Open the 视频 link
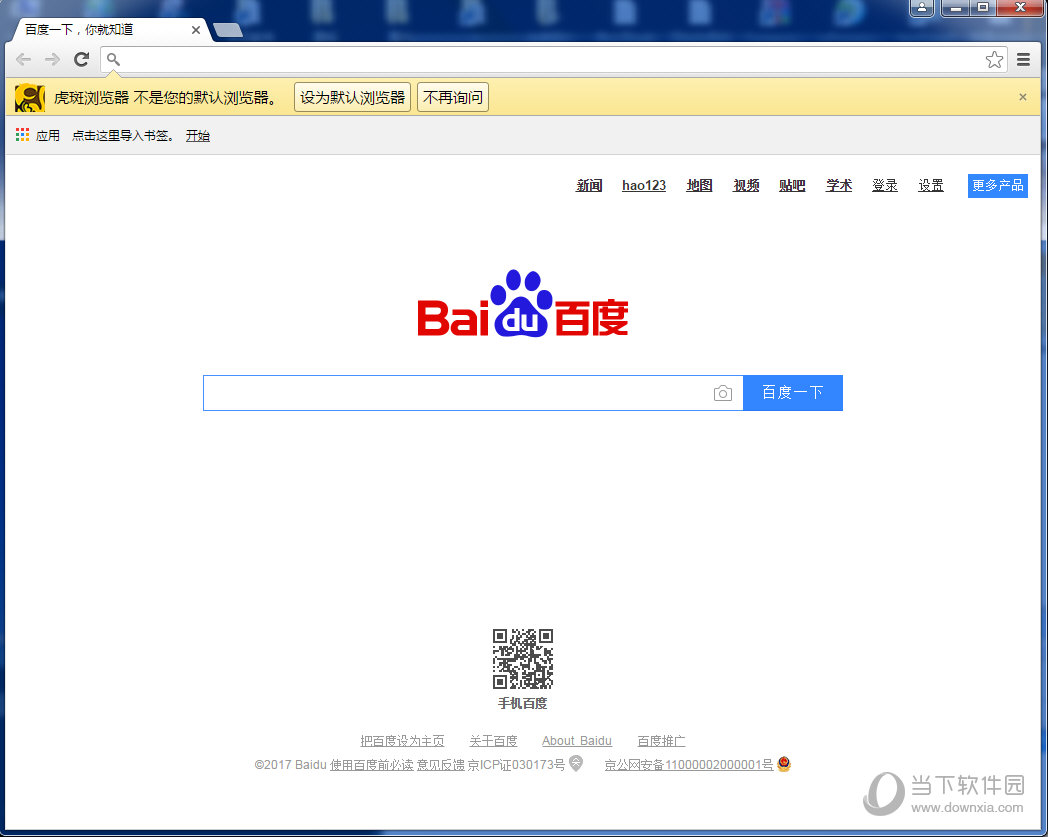 click(x=746, y=185)
